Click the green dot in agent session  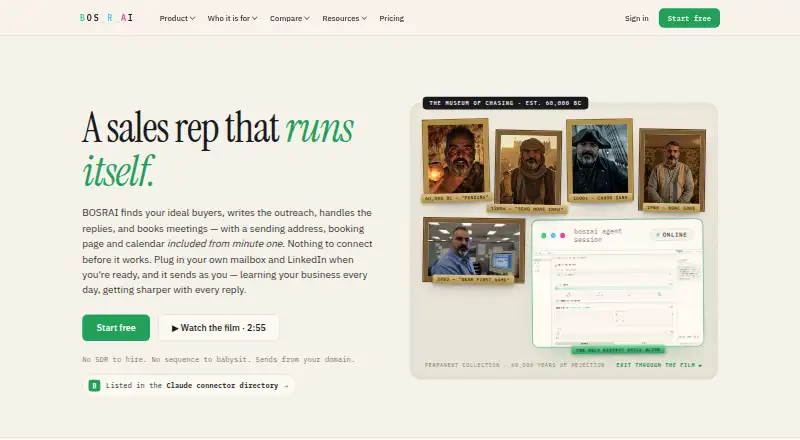click(x=543, y=235)
